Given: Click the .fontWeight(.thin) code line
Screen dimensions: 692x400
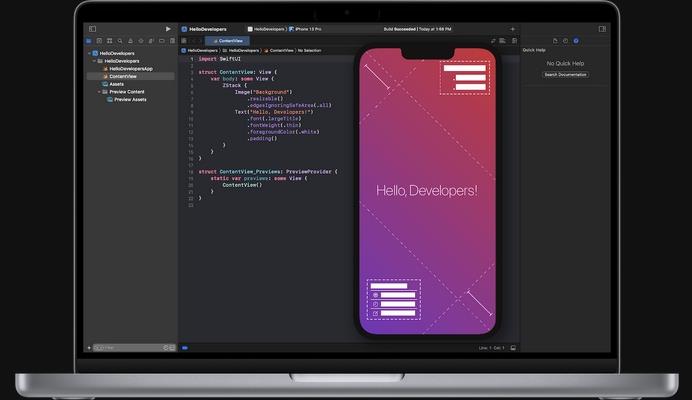Looking at the screenshot, I should tap(274, 125).
